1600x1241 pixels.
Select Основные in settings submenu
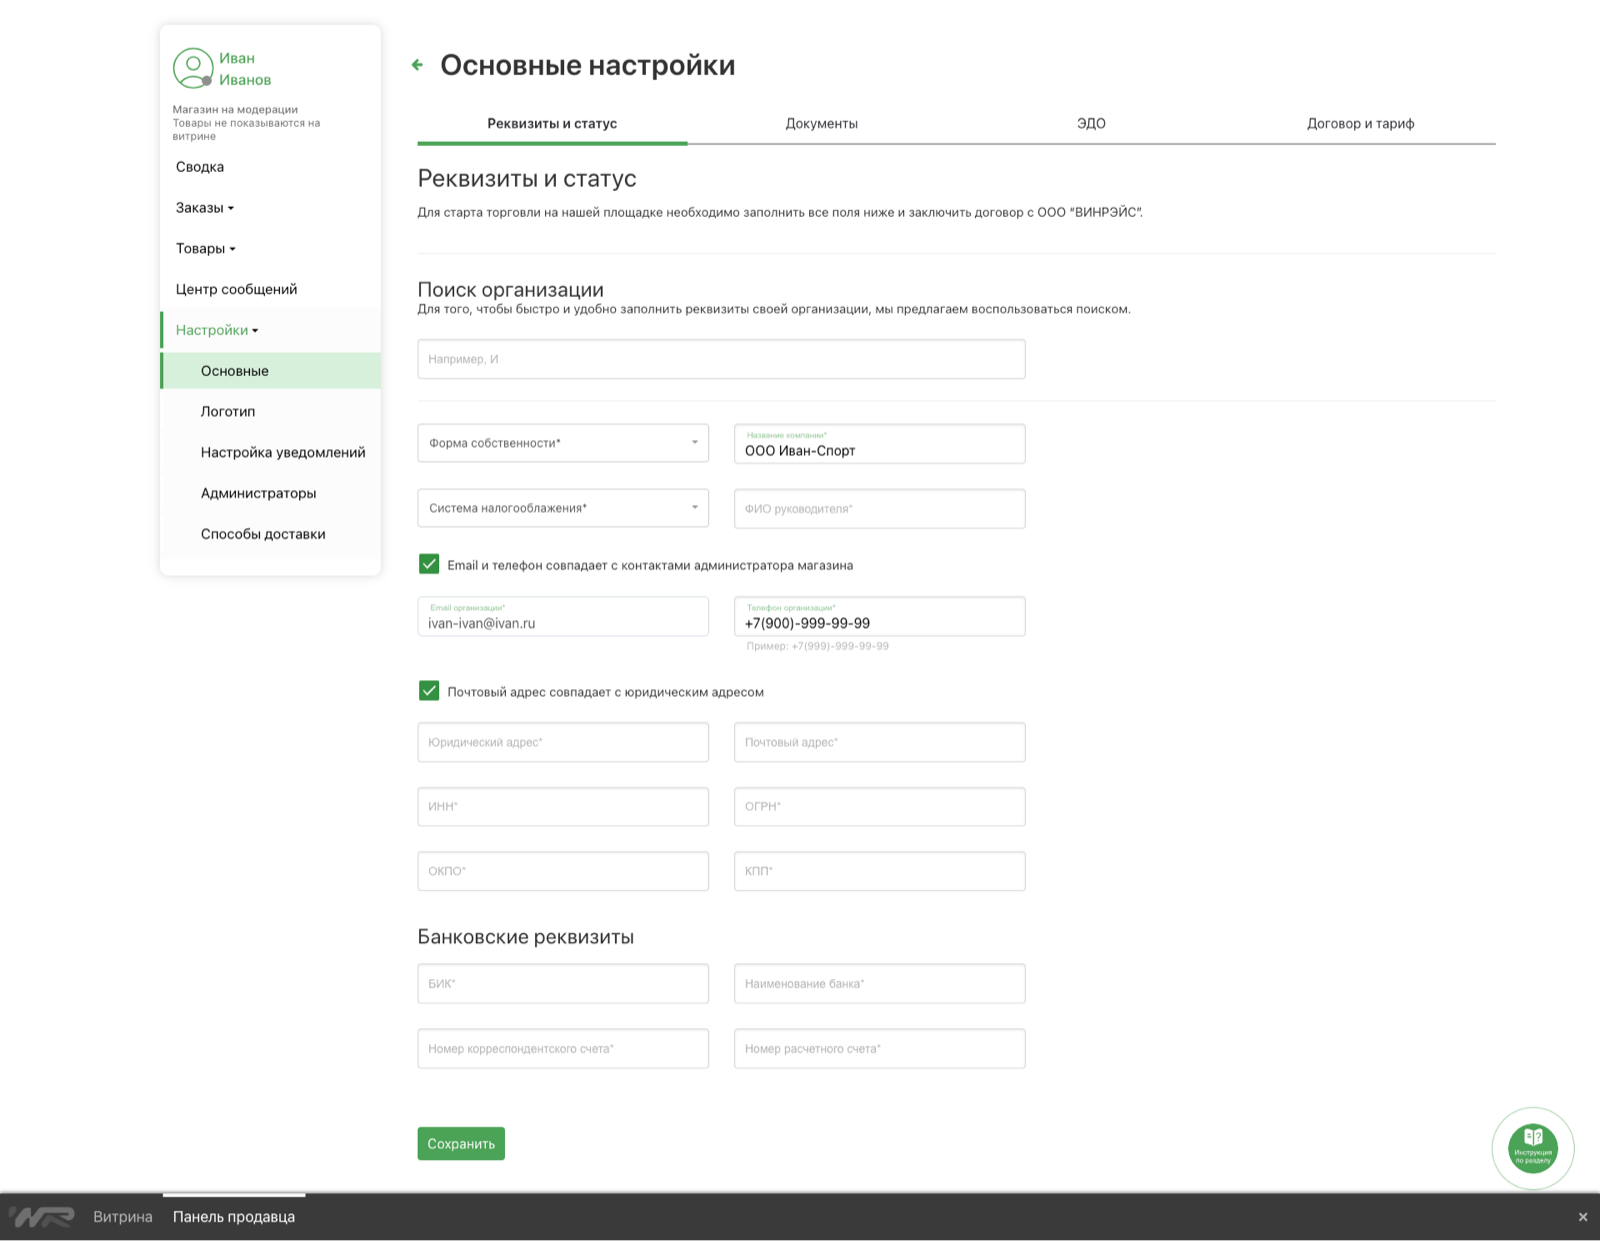click(x=270, y=371)
